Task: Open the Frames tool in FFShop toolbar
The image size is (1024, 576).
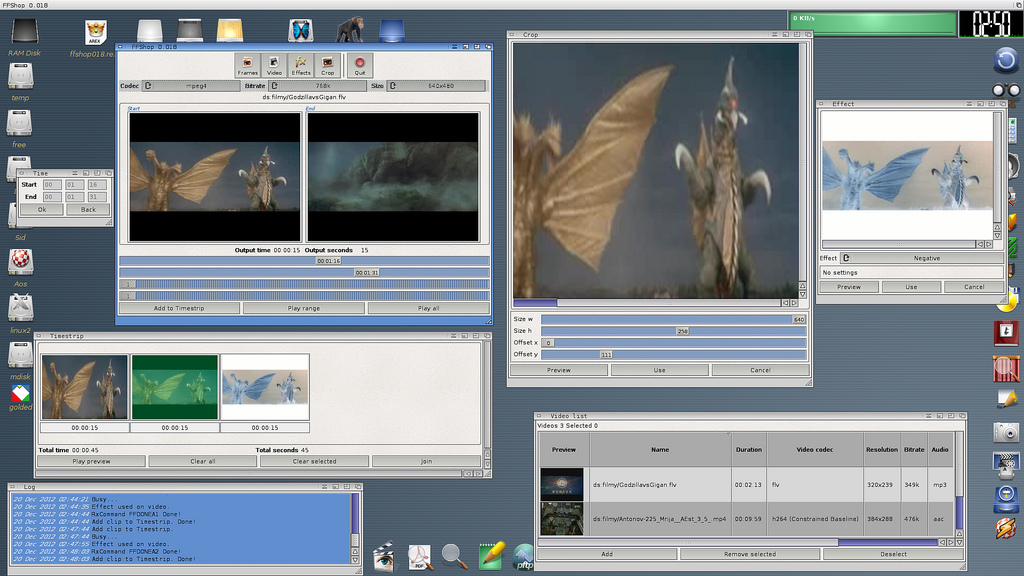Action: pyautogui.click(x=247, y=65)
